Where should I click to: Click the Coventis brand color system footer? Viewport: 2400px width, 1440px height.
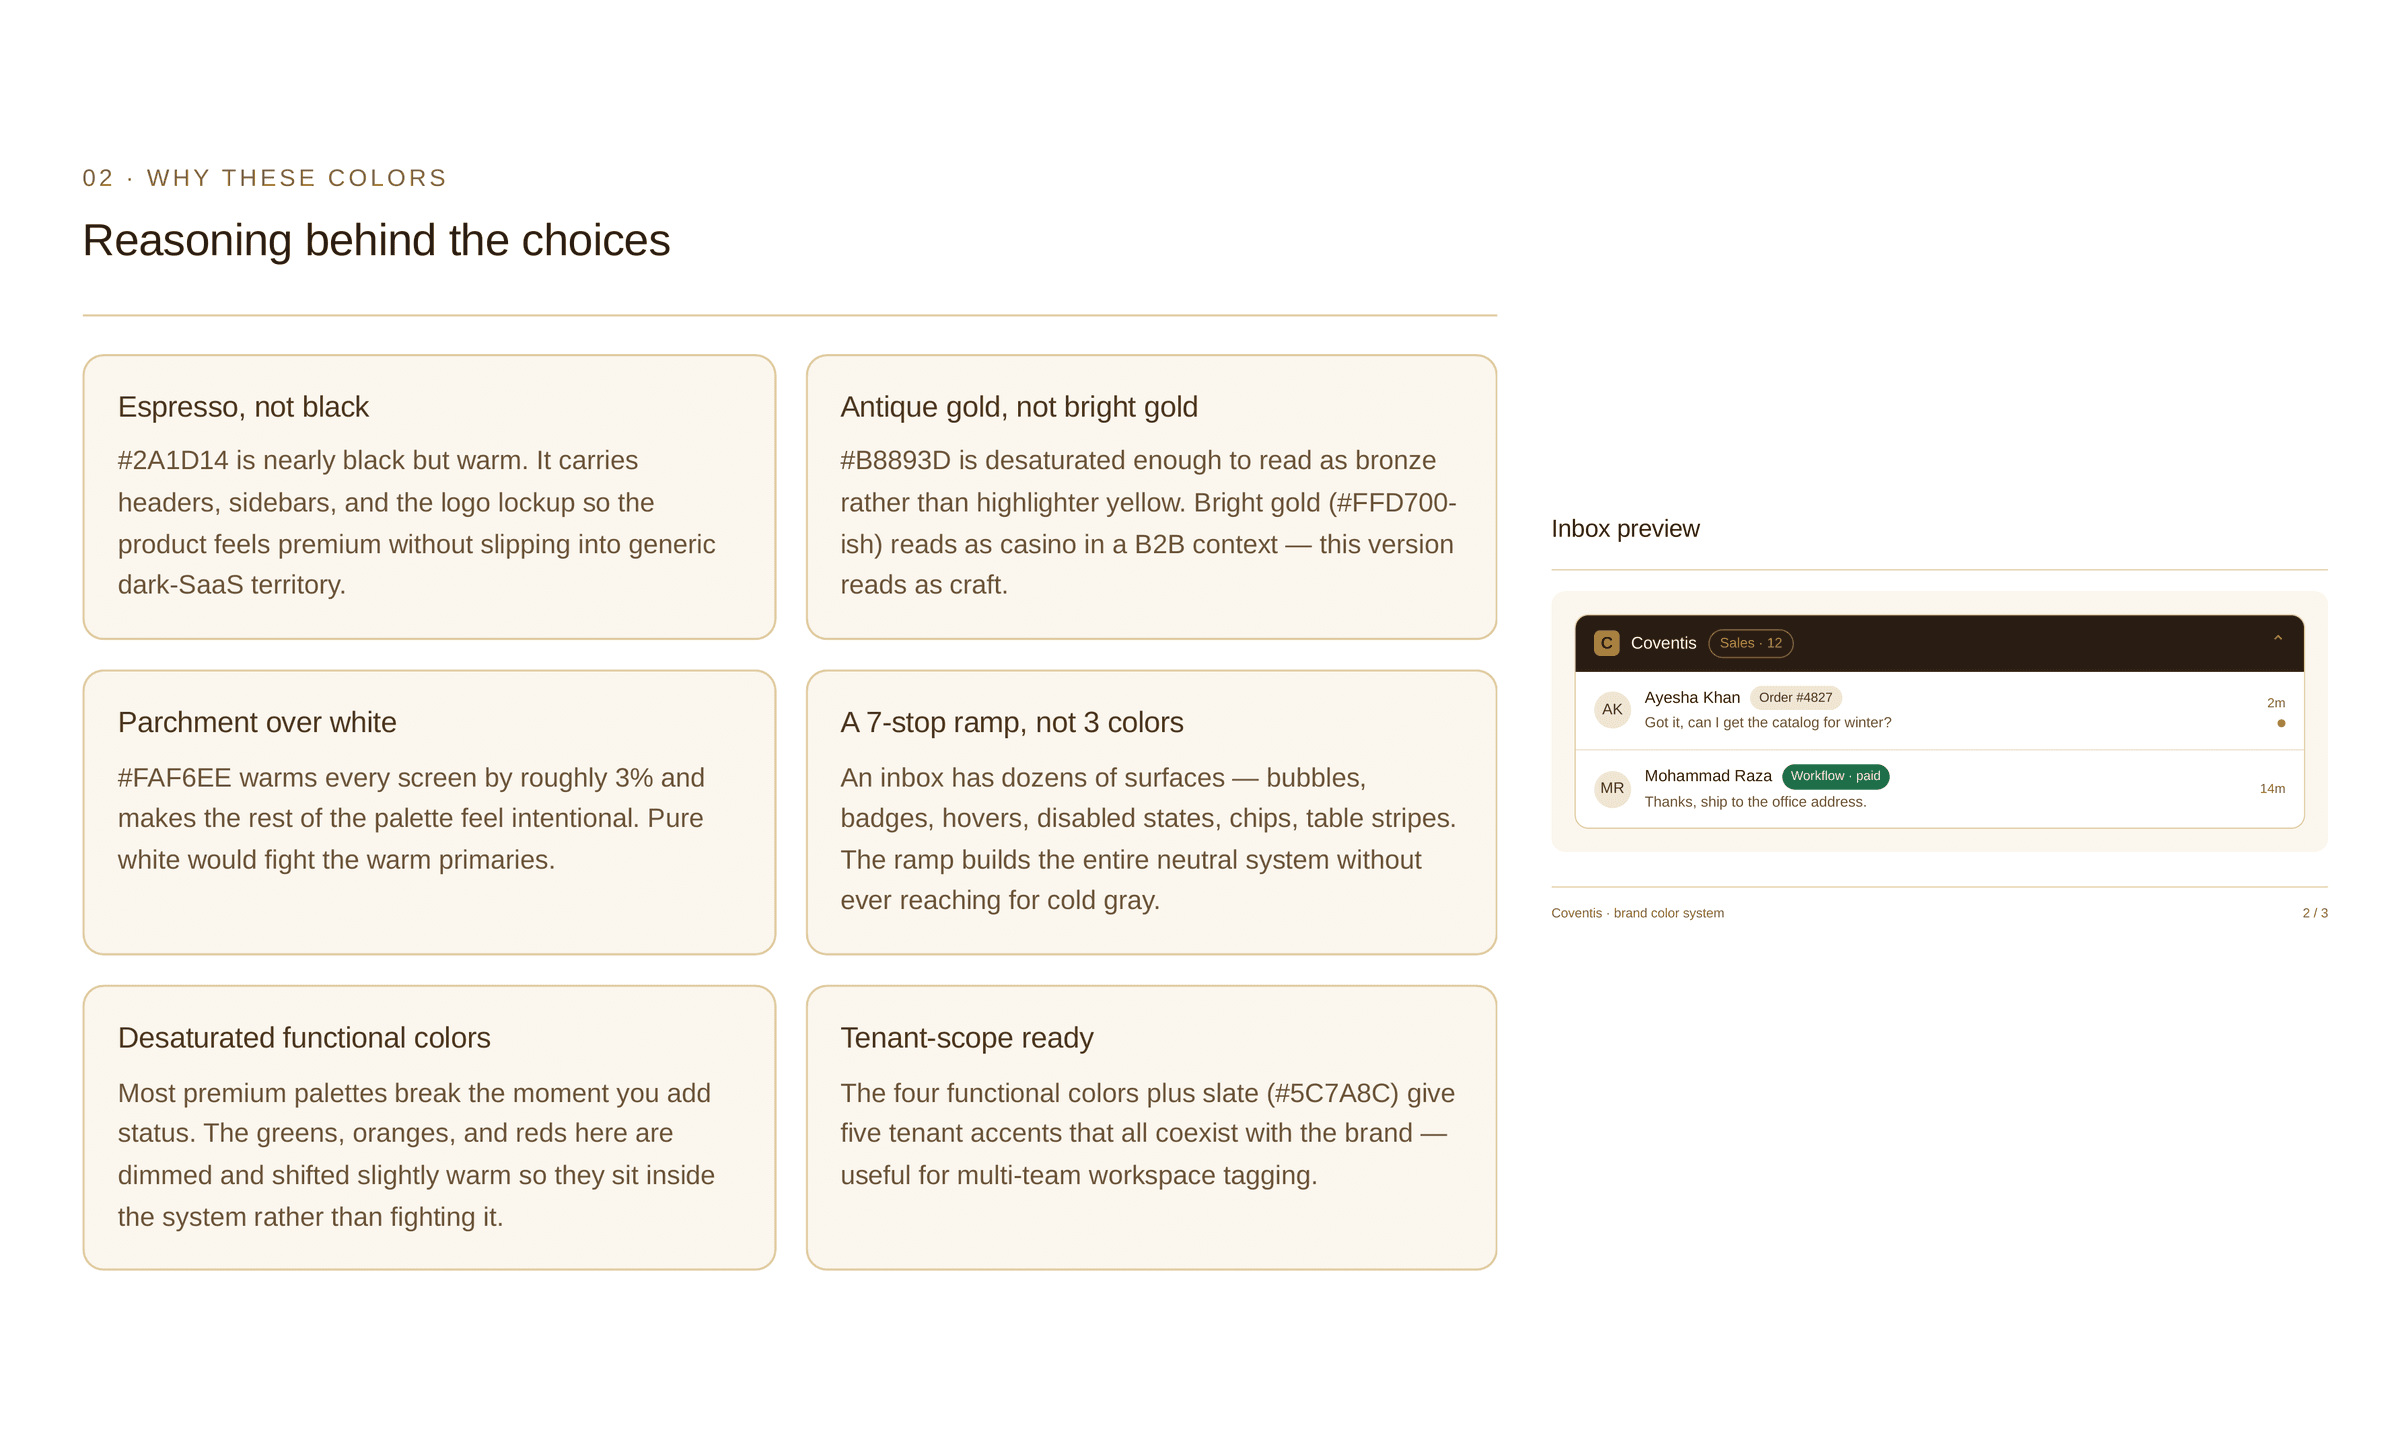point(1637,913)
